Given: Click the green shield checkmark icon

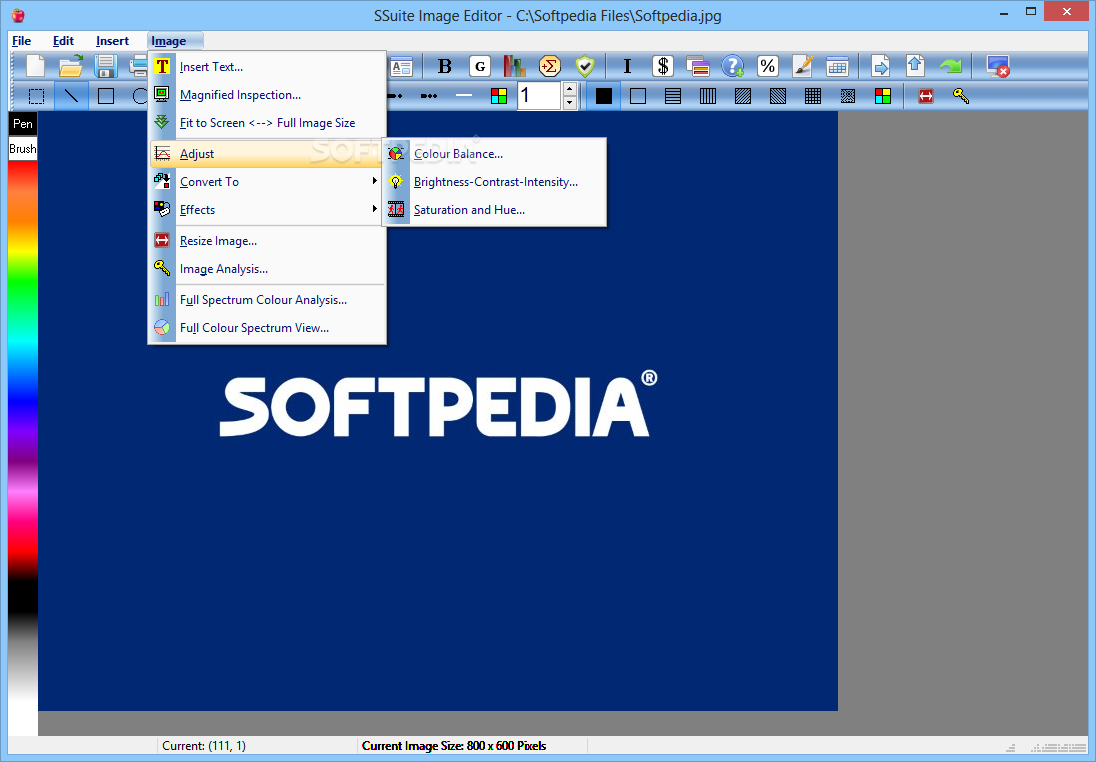Looking at the screenshot, I should [x=585, y=66].
